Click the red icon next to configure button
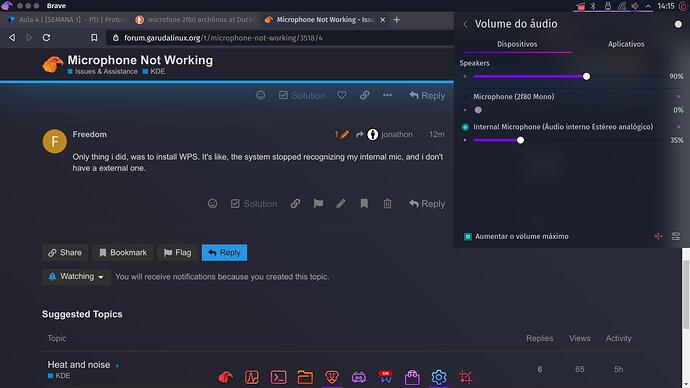The height and width of the screenshot is (388, 690). (658, 237)
